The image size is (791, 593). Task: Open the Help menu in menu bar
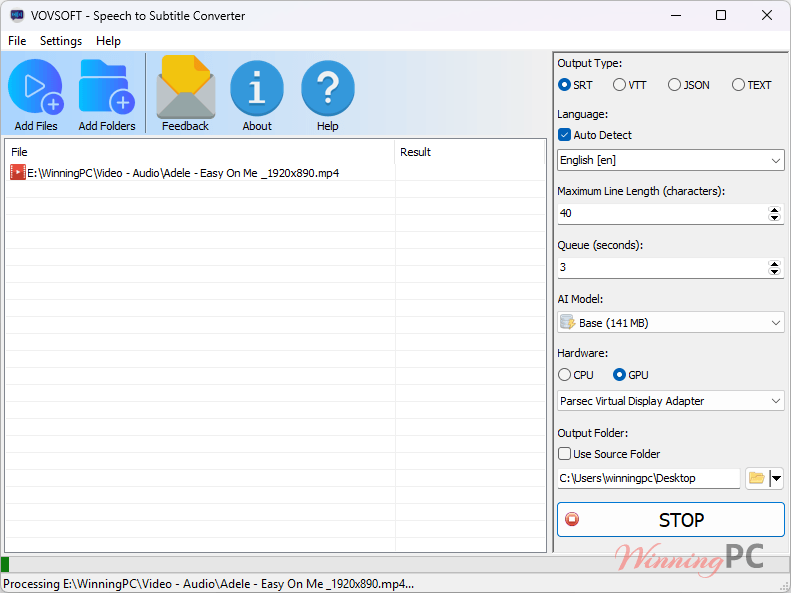pyautogui.click(x=108, y=41)
